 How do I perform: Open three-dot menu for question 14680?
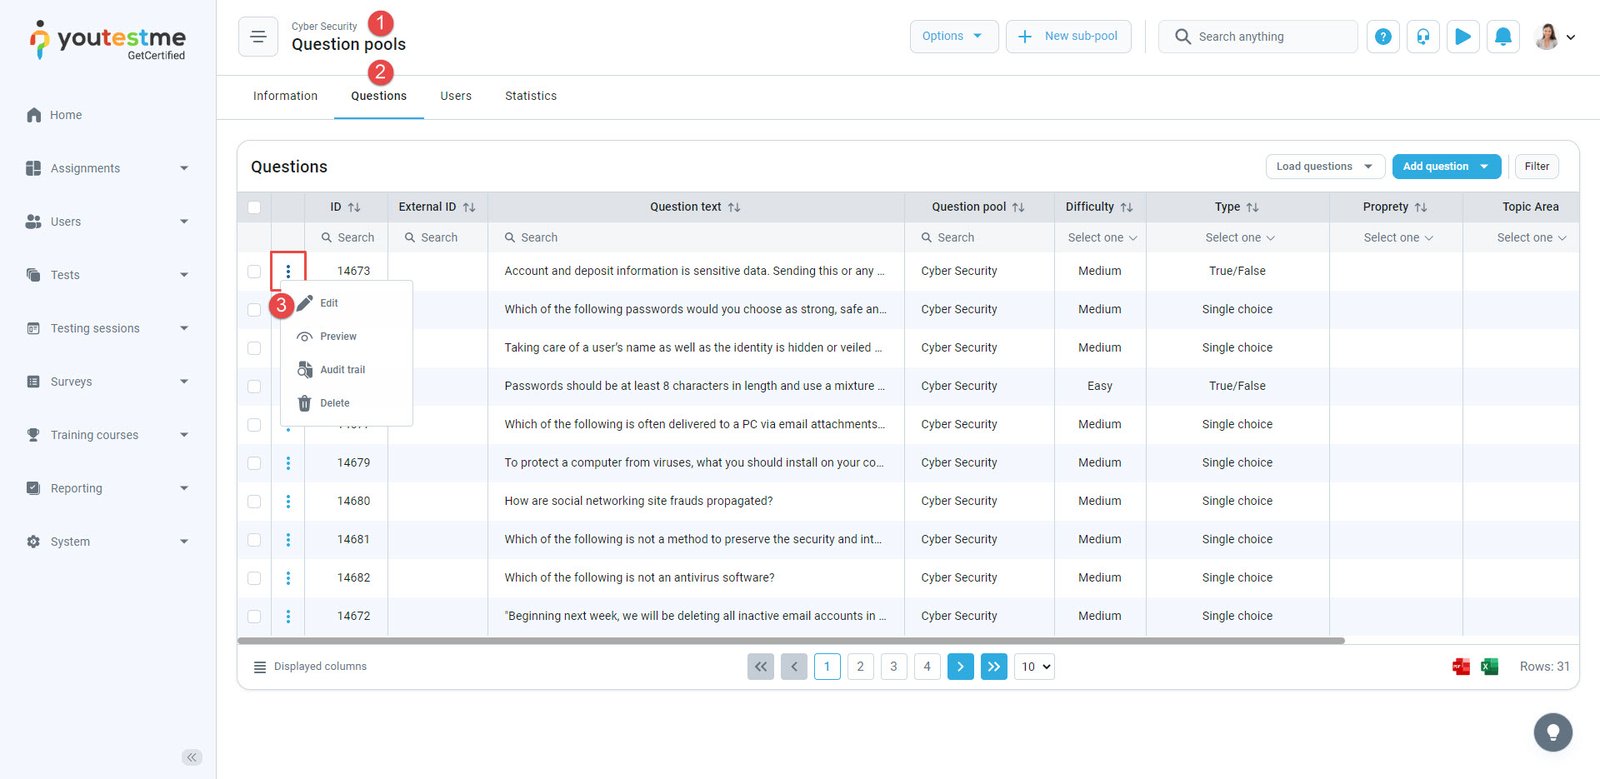(288, 501)
